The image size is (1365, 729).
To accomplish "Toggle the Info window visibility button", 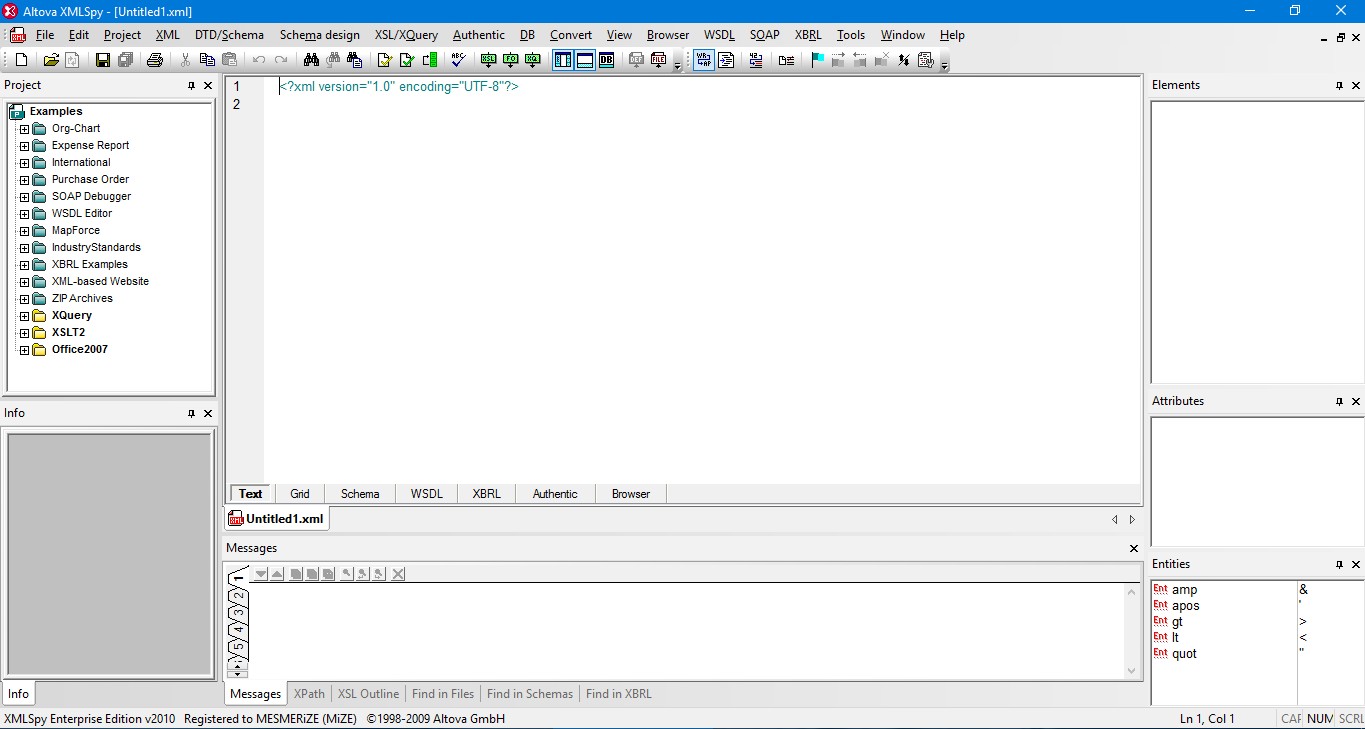I will 585,60.
